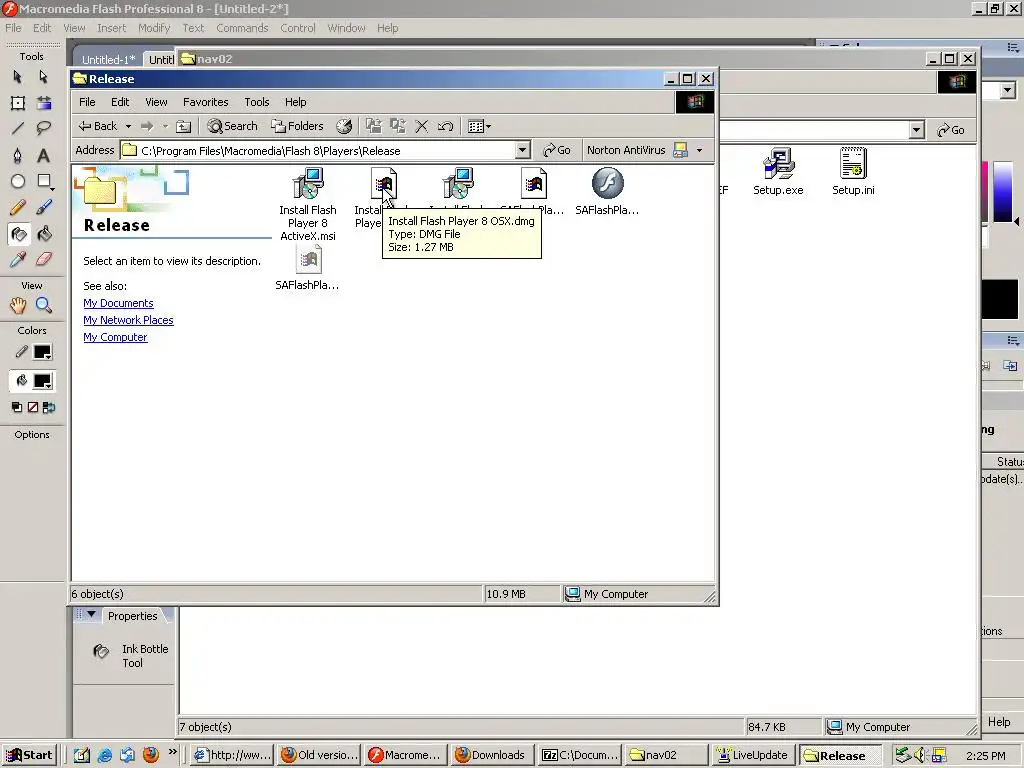Launch Firefox from Quick Launch bar
This screenshot has height=768, width=1024.
pyautogui.click(x=151, y=755)
